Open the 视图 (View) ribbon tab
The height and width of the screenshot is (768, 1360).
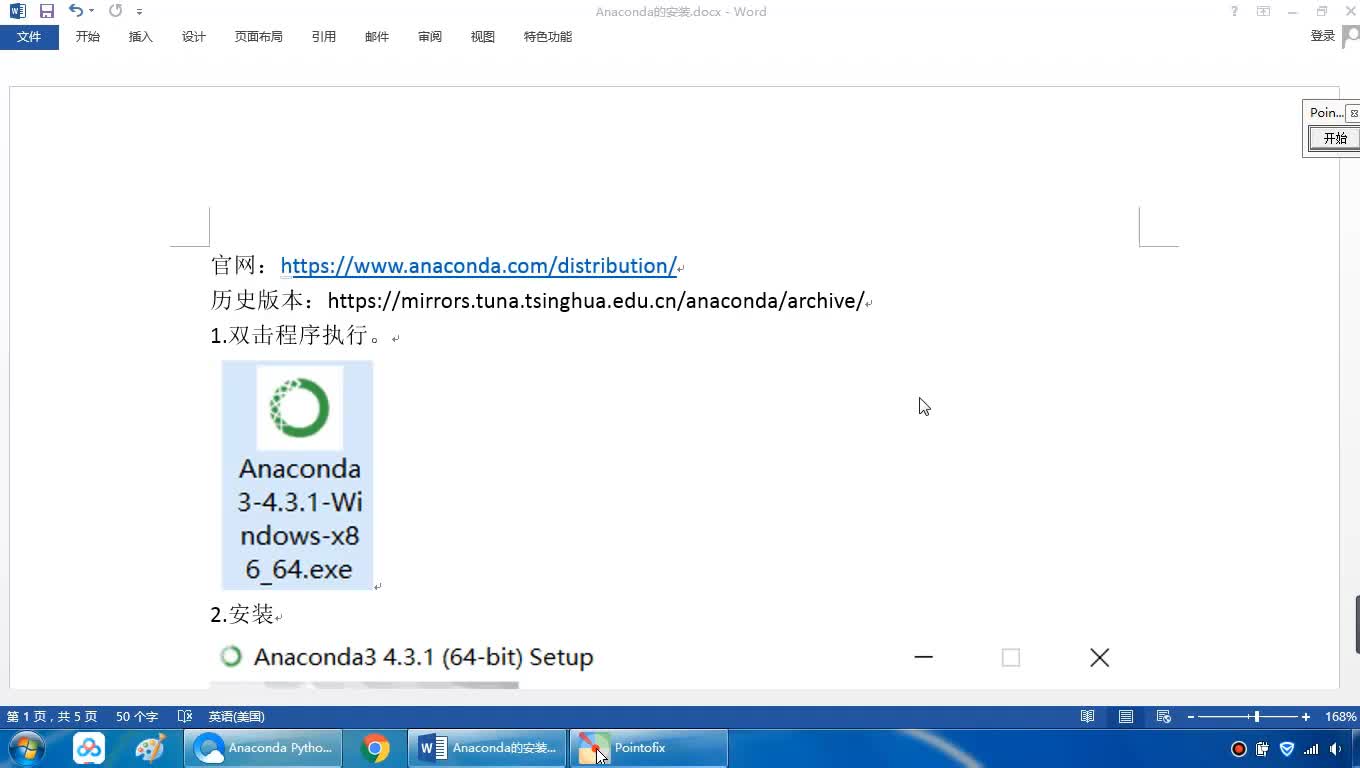(x=483, y=37)
